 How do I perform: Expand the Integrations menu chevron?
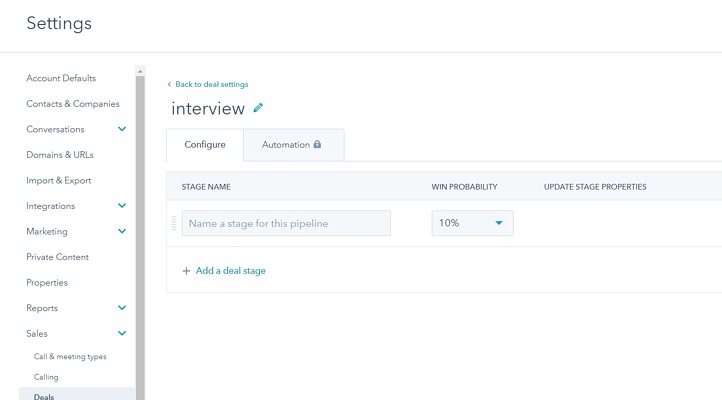click(122, 205)
